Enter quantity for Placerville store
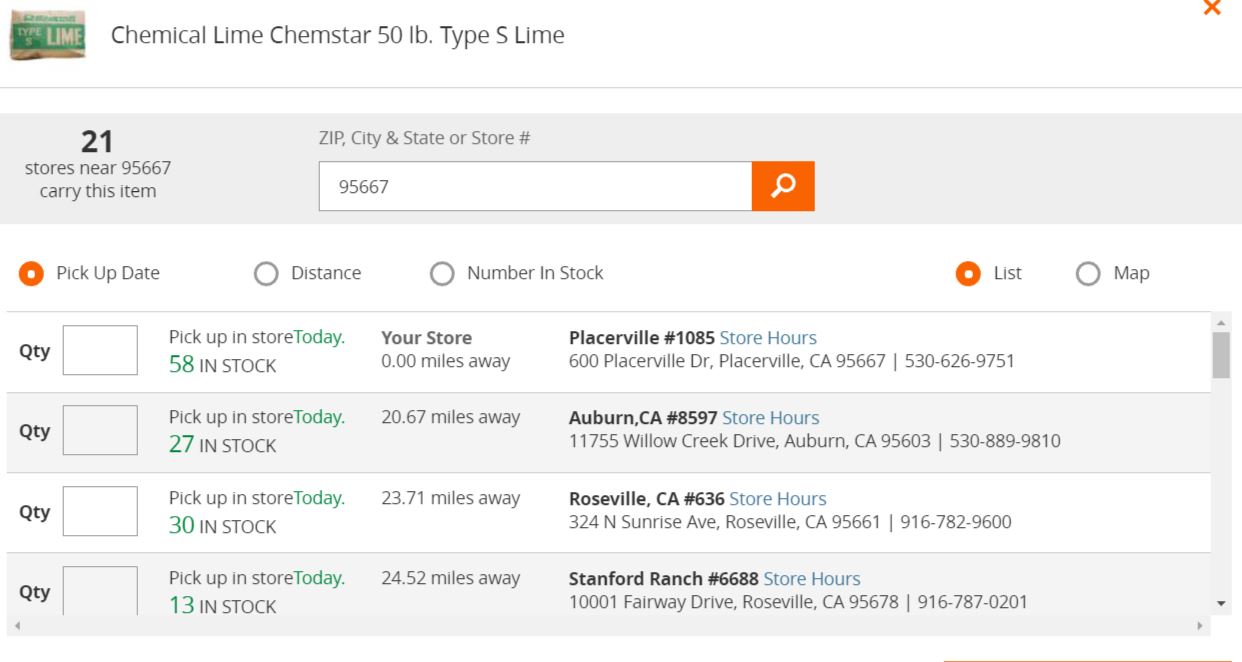The image size is (1242, 662). click(100, 351)
